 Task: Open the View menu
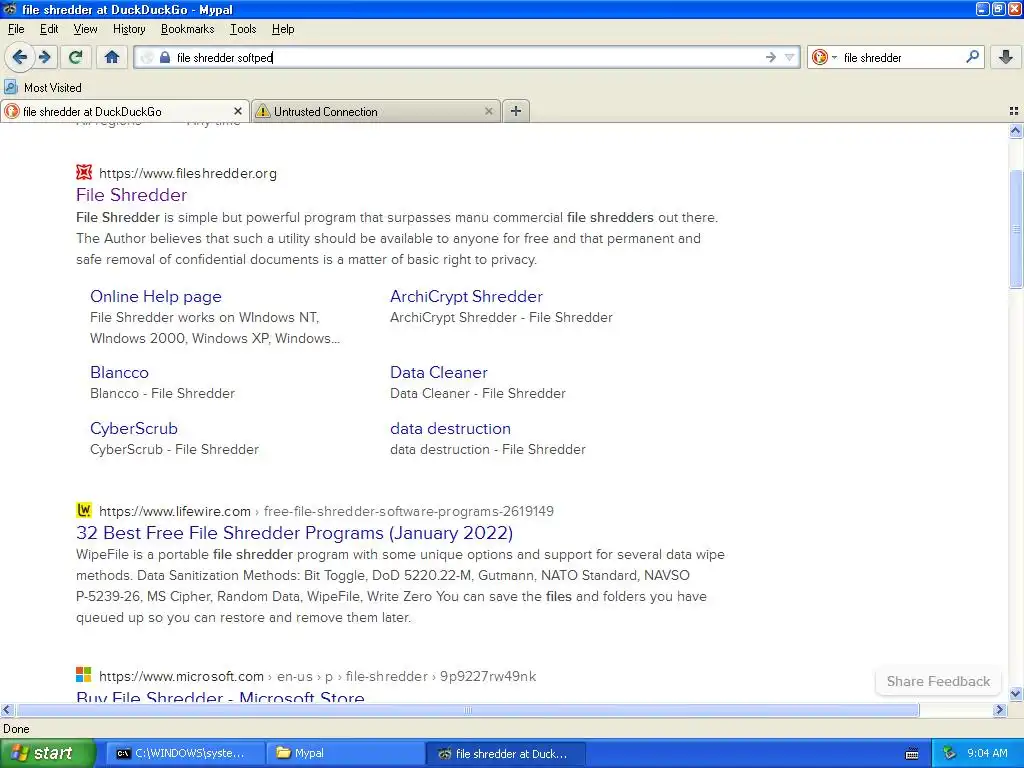click(85, 29)
